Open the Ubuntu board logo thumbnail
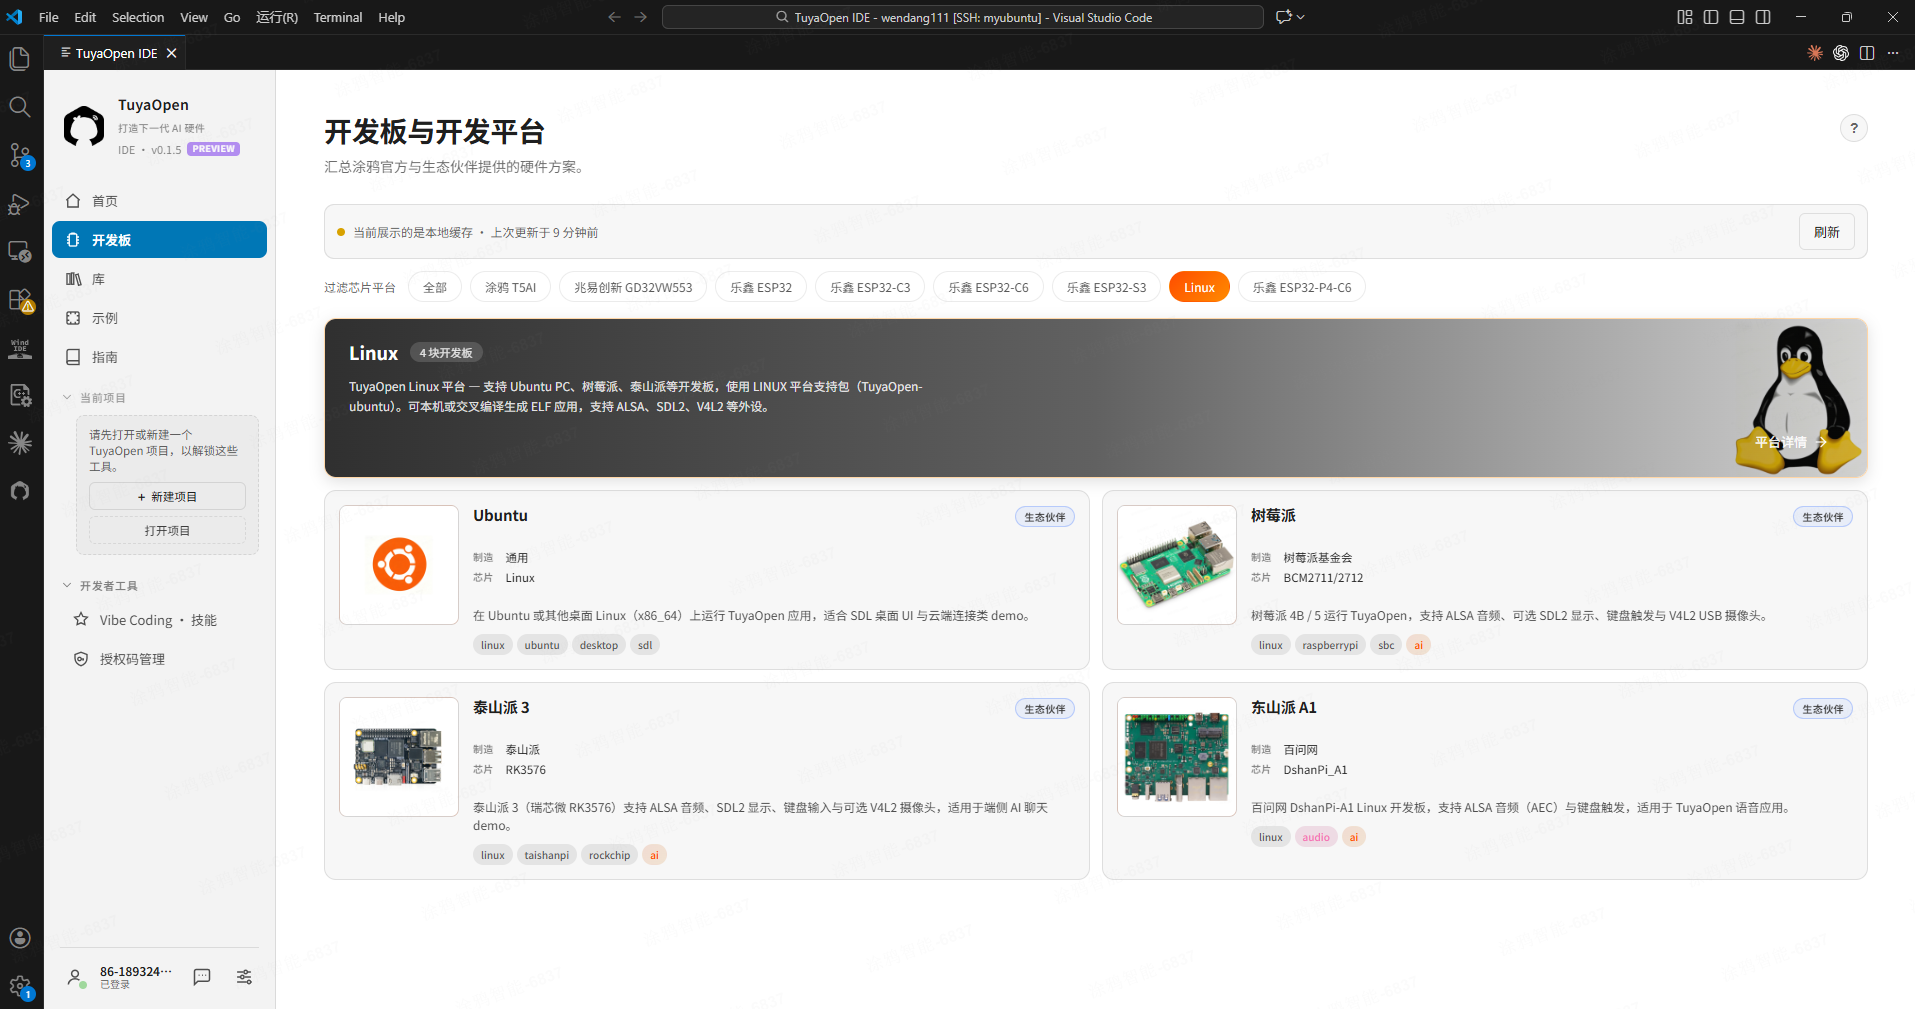The image size is (1915, 1009). coord(399,565)
